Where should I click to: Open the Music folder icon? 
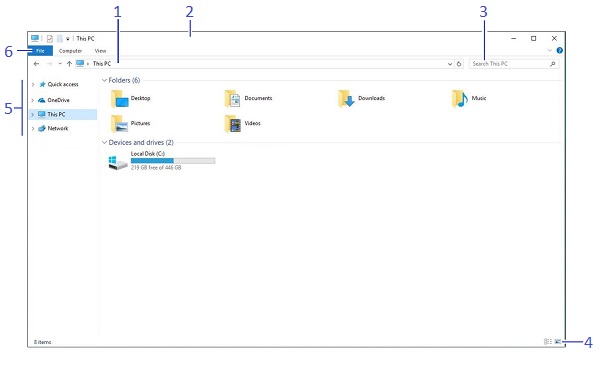pyautogui.click(x=460, y=99)
